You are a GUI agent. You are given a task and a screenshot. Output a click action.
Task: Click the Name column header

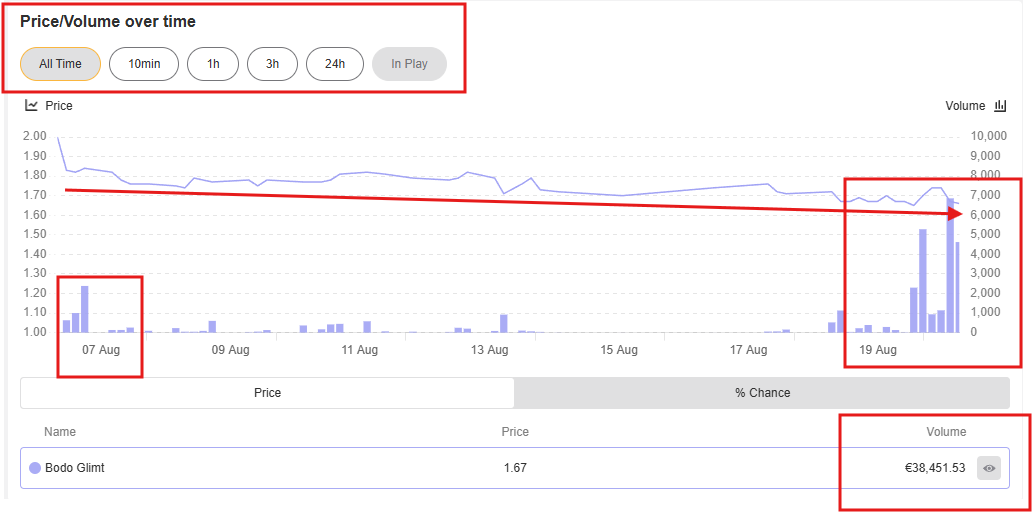tap(60, 432)
